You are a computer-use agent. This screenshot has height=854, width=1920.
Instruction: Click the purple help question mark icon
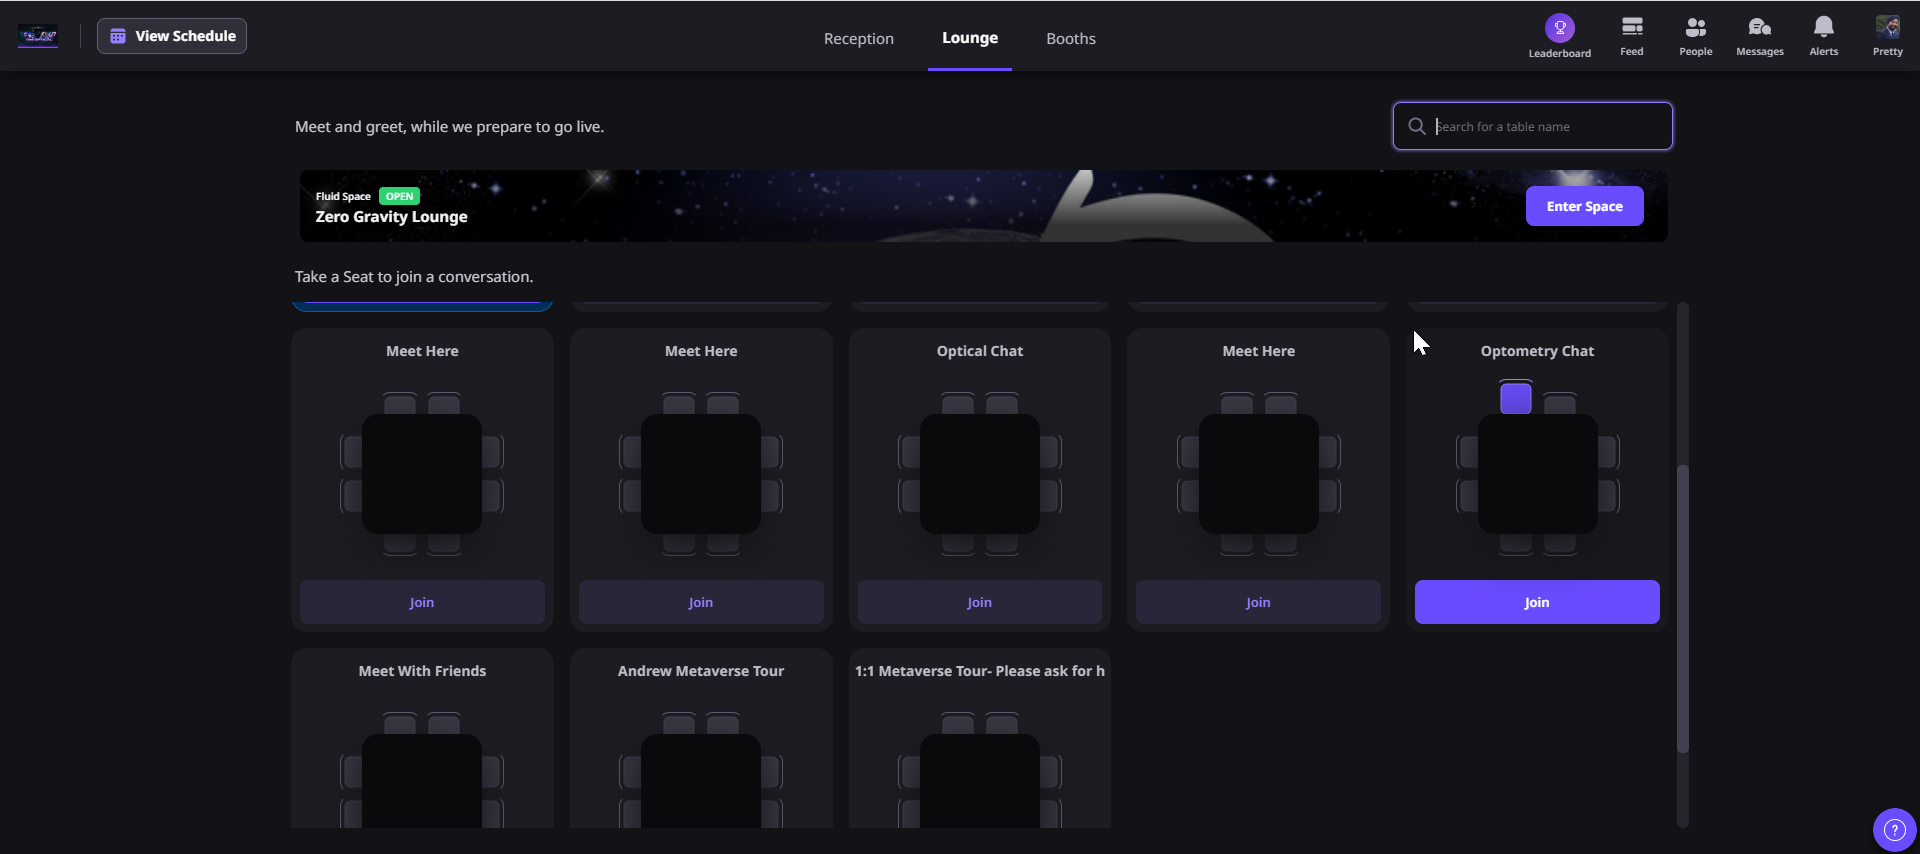coord(1894,829)
